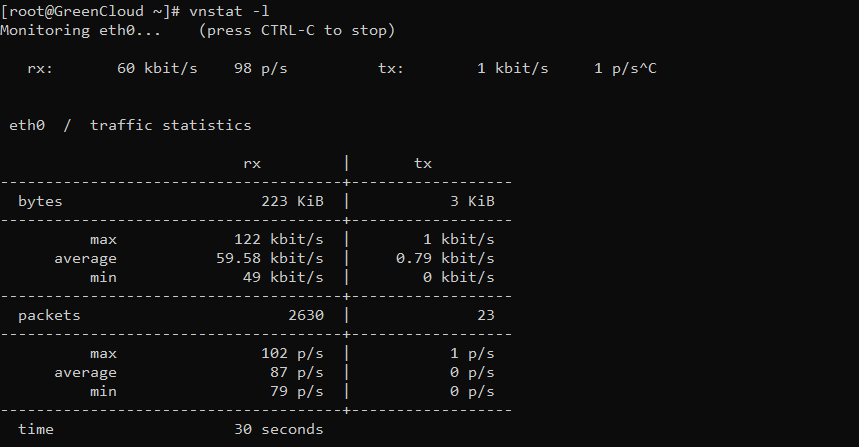Click the live rx 60 kbit/s reading
859x447 pixels.
pos(157,68)
